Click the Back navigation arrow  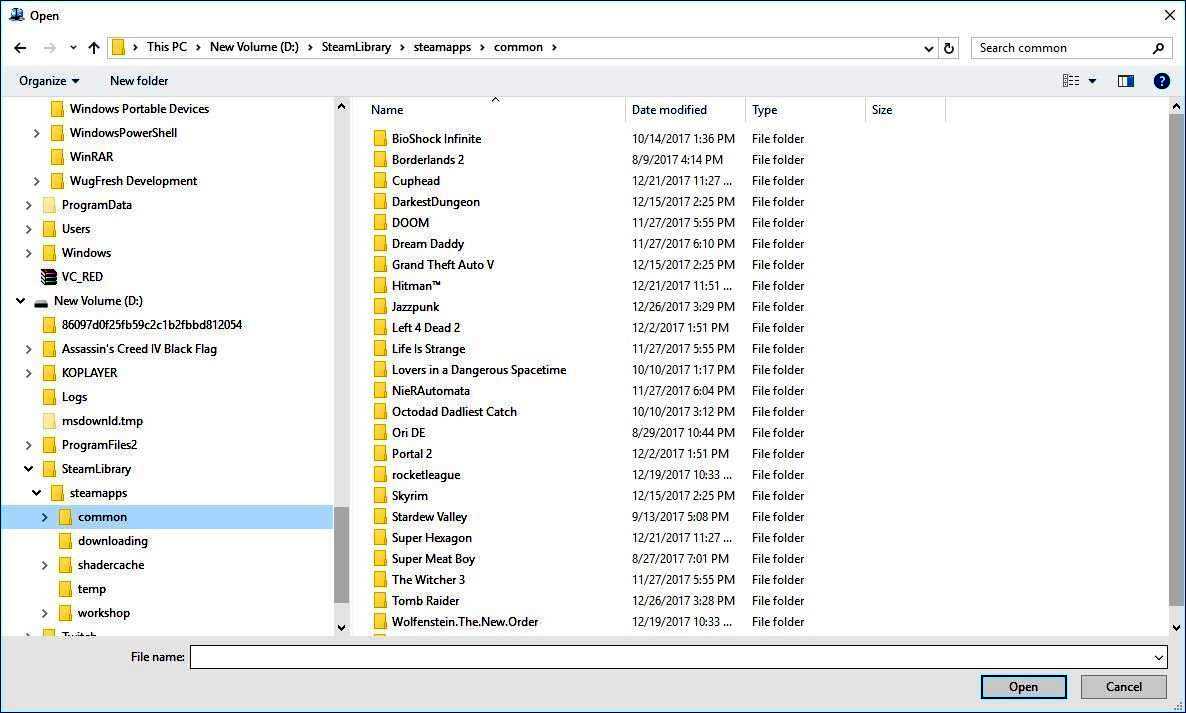[20, 48]
